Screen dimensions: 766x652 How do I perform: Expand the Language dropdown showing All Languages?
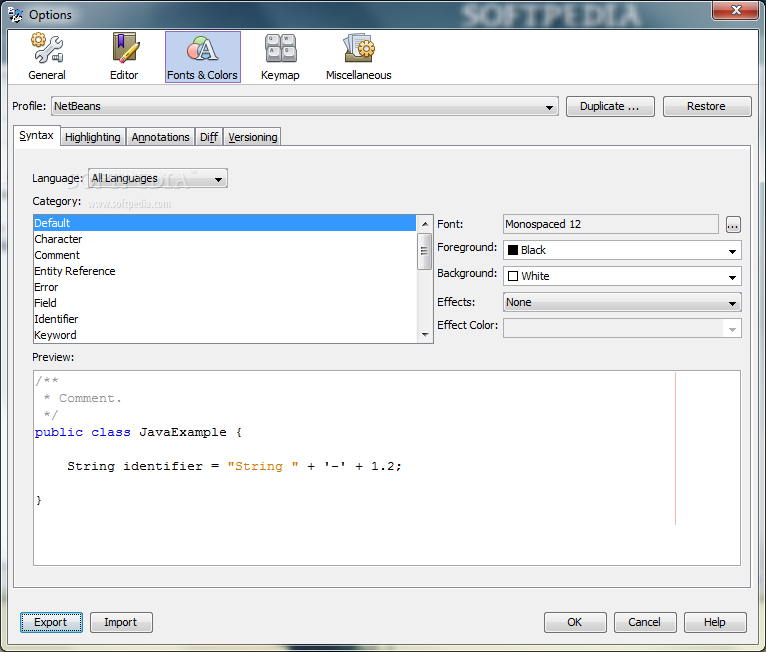158,178
